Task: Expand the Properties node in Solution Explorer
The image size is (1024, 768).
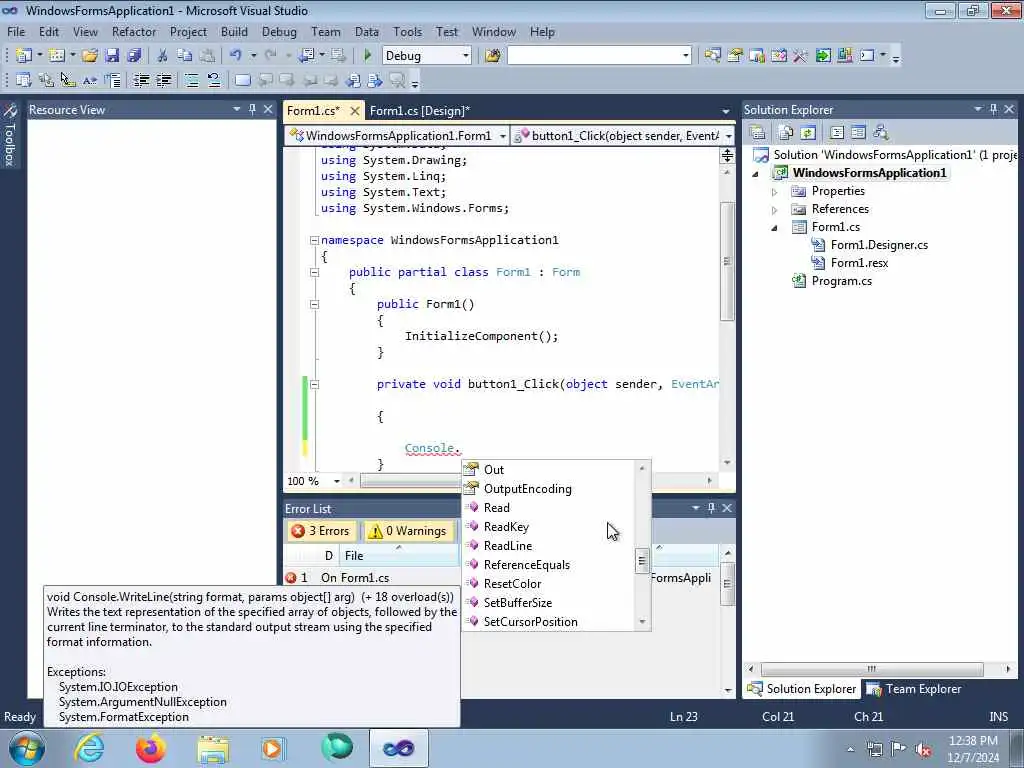Action: tap(775, 192)
